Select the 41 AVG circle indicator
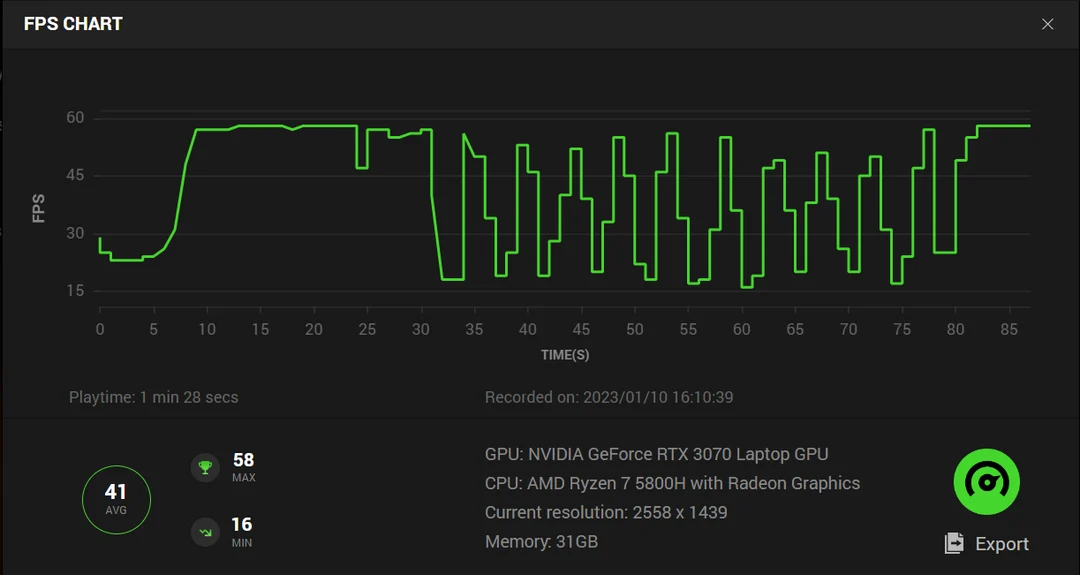This screenshot has height=575, width=1080. (x=116, y=498)
